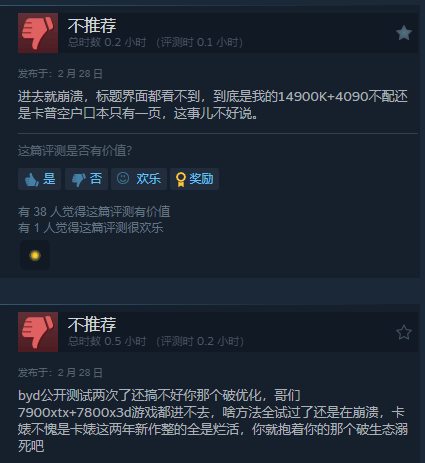The height and width of the screenshot is (463, 425).
Task: Mark review as funny with 欢乐
Action: coord(139,179)
